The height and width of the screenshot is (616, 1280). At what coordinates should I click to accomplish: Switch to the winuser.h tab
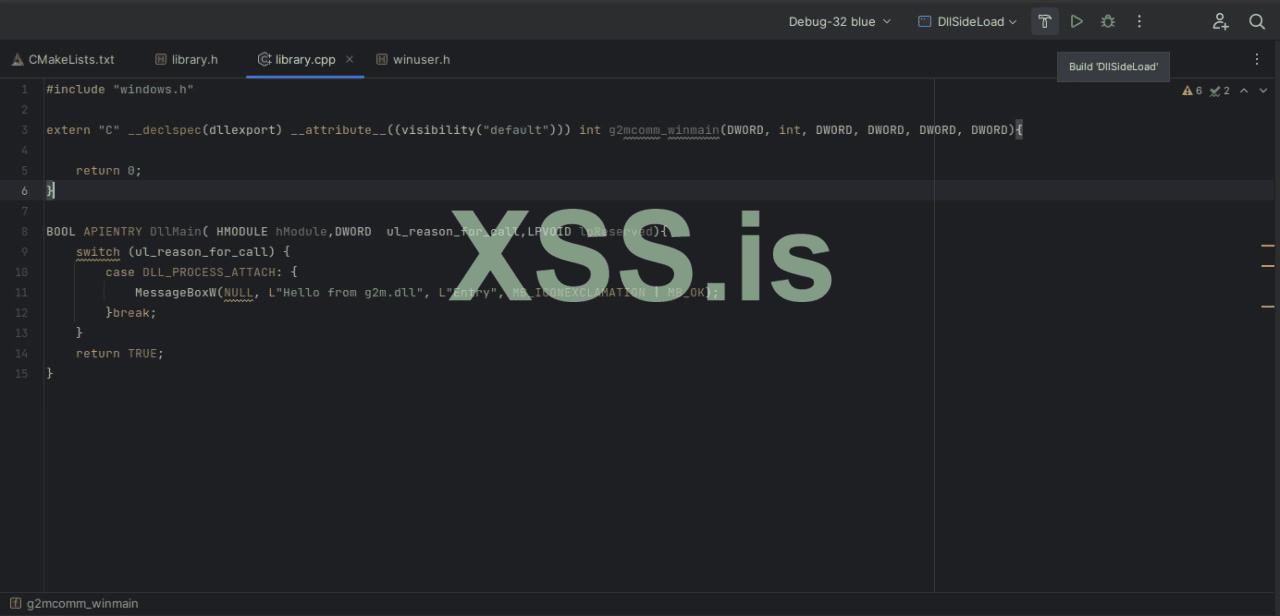[x=413, y=59]
